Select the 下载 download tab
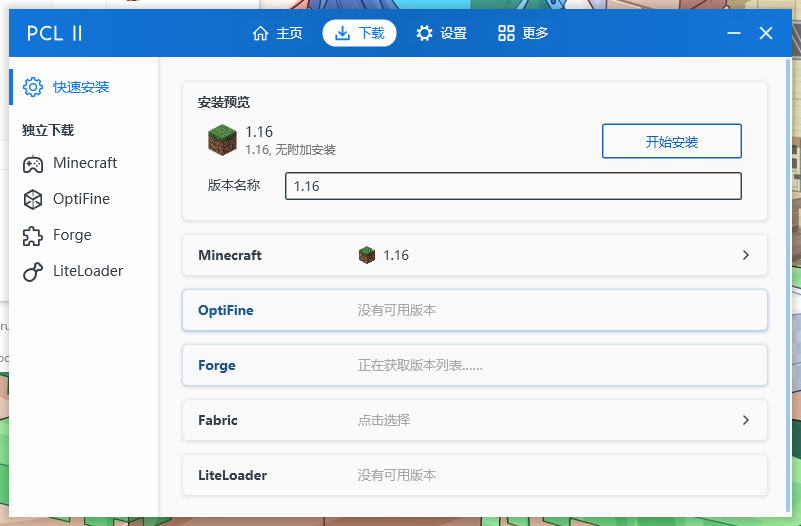 pyautogui.click(x=359, y=33)
